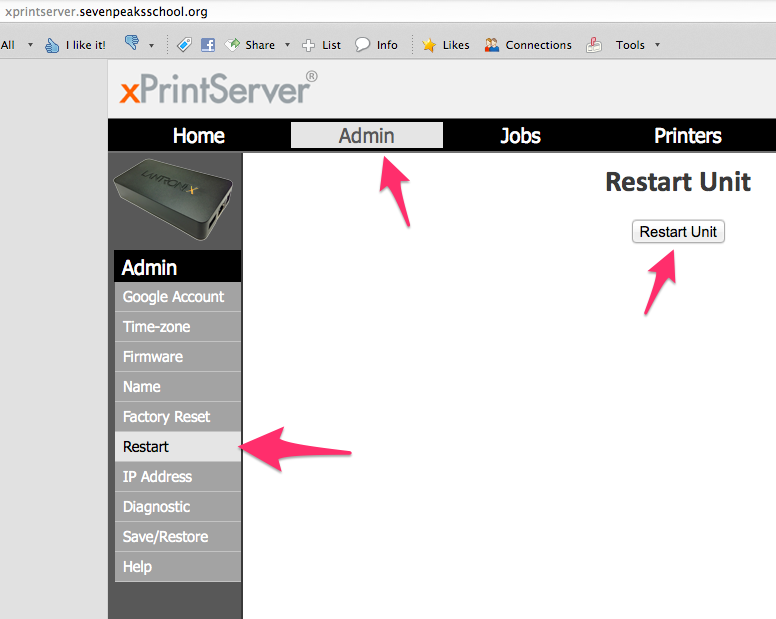Switch to the Home tab
The image size is (776, 619).
(x=199, y=136)
